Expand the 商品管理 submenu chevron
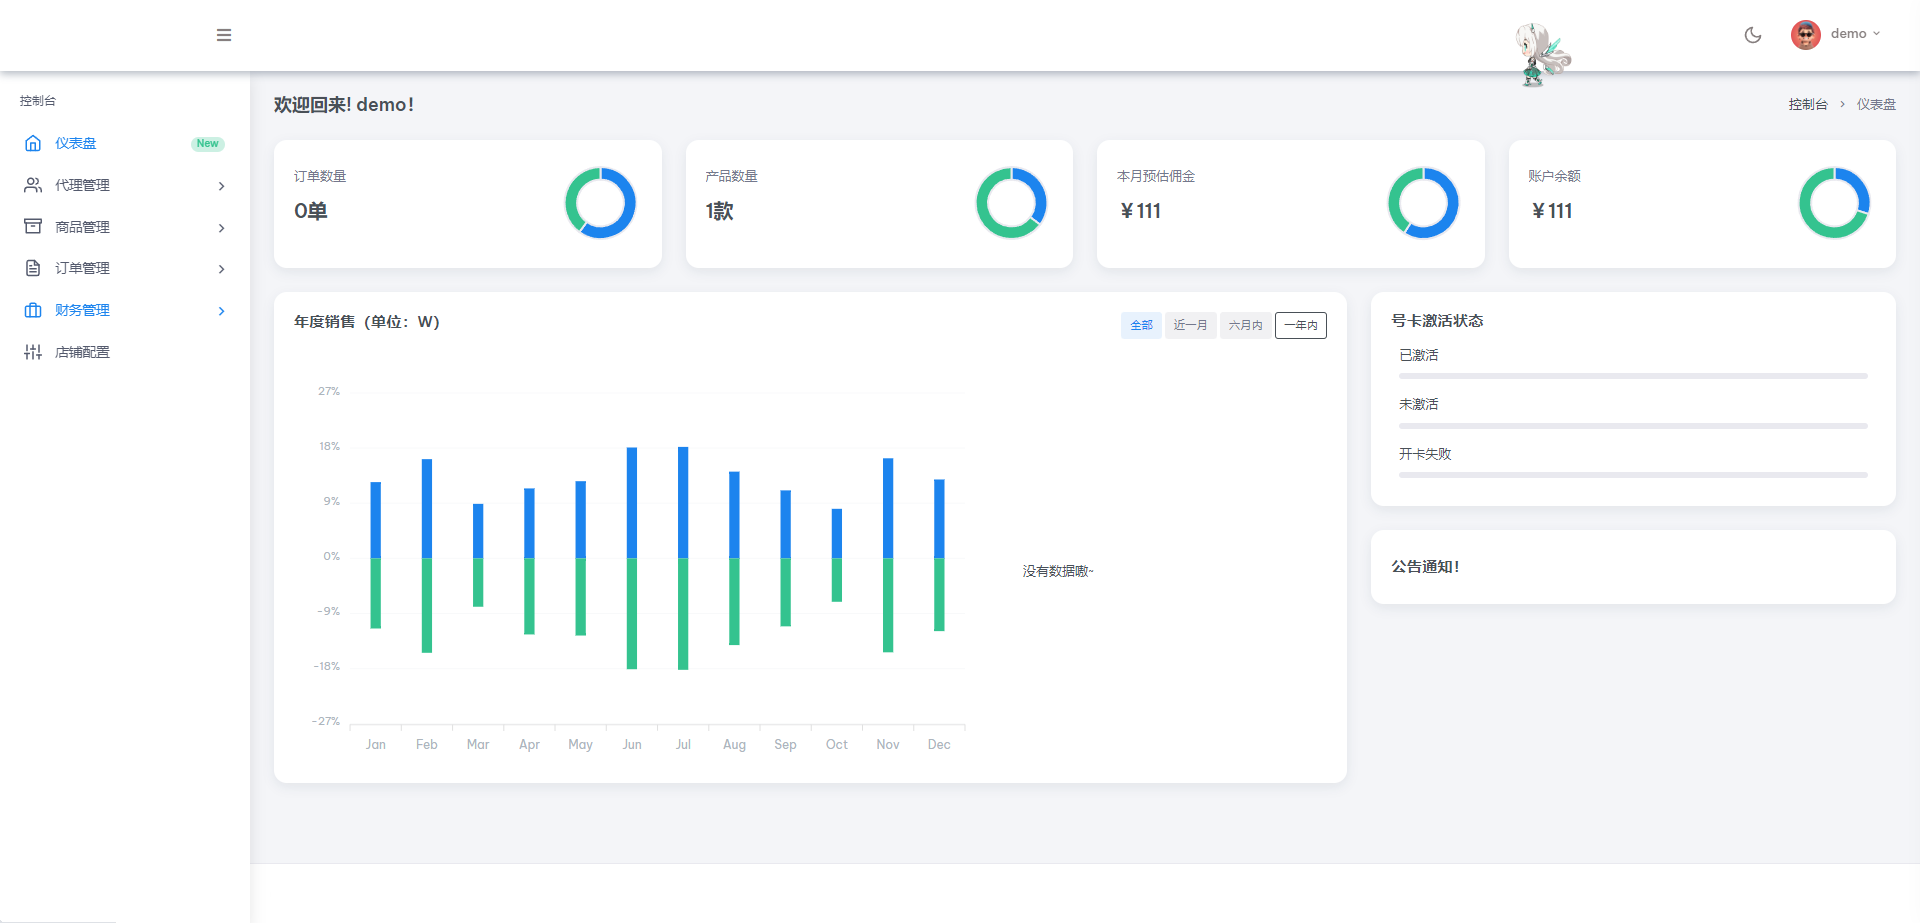Image resolution: width=1920 pixels, height=923 pixels. click(221, 228)
